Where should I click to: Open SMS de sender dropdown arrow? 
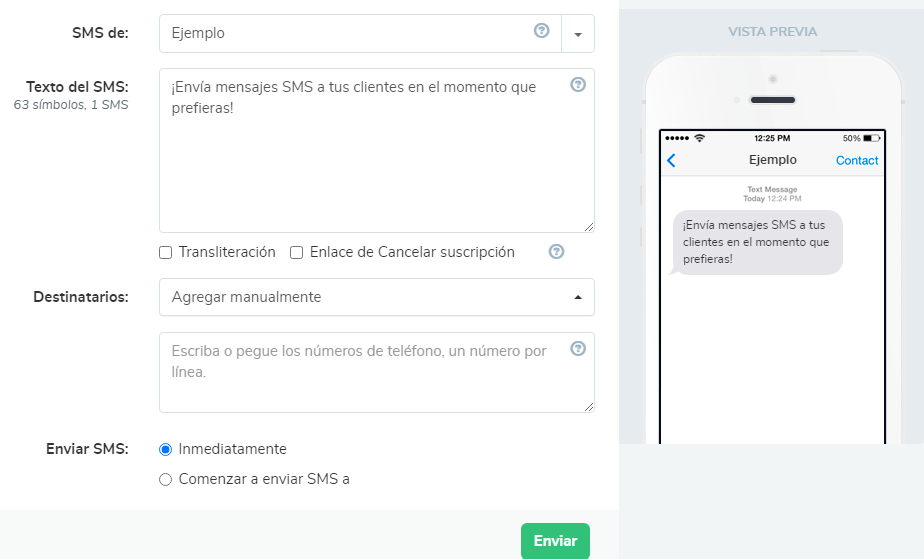click(578, 34)
